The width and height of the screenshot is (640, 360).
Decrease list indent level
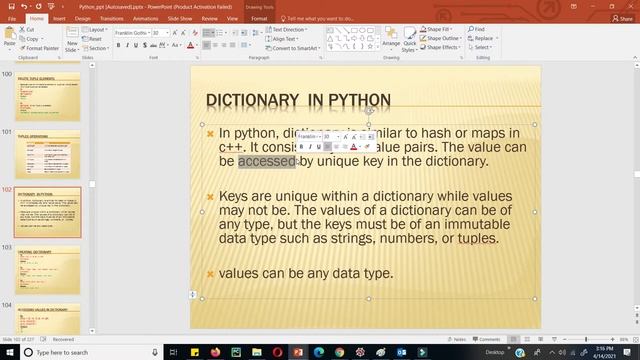coord(235,33)
